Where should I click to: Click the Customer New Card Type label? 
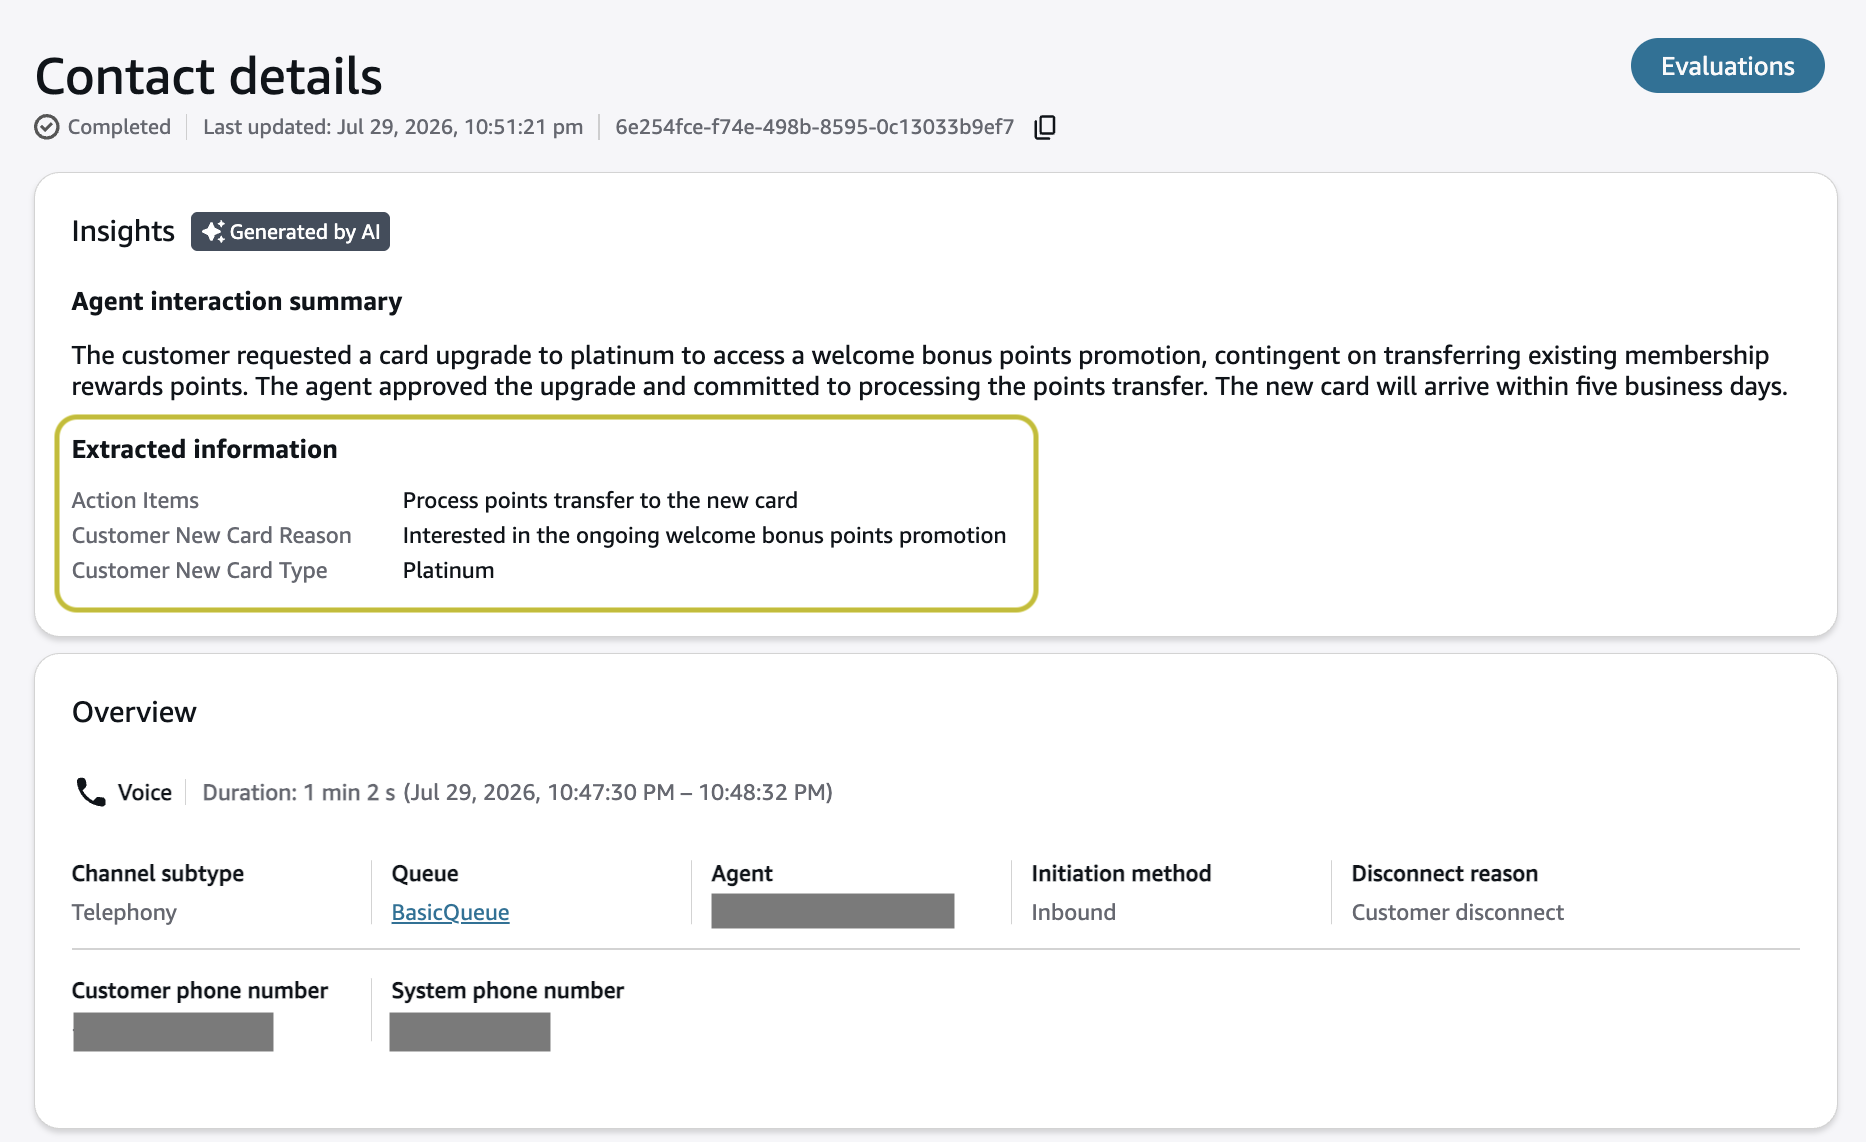click(x=200, y=570)
